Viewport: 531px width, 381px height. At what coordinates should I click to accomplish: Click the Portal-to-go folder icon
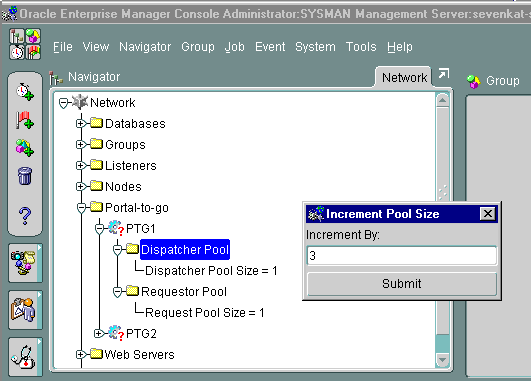97,207
